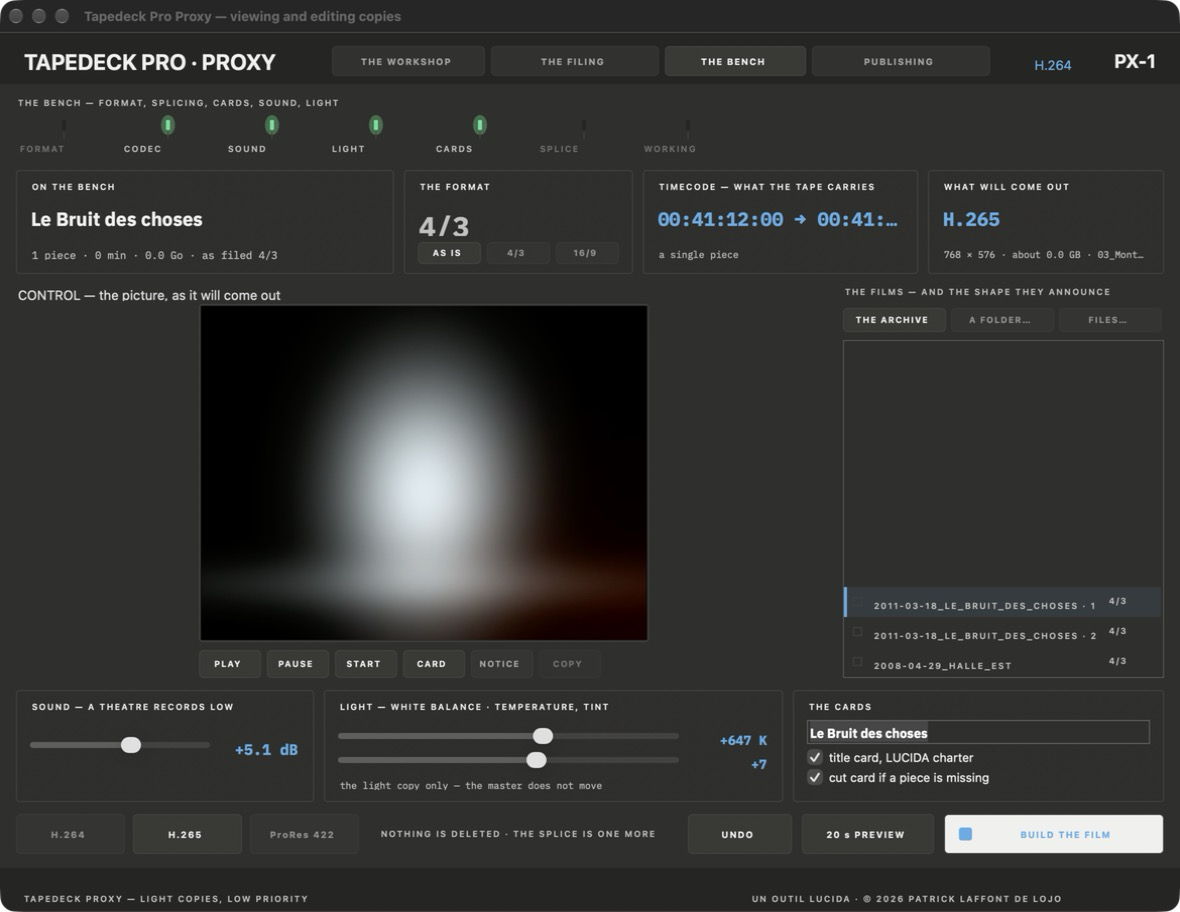Click the CARD button

(x=433, y=664)
